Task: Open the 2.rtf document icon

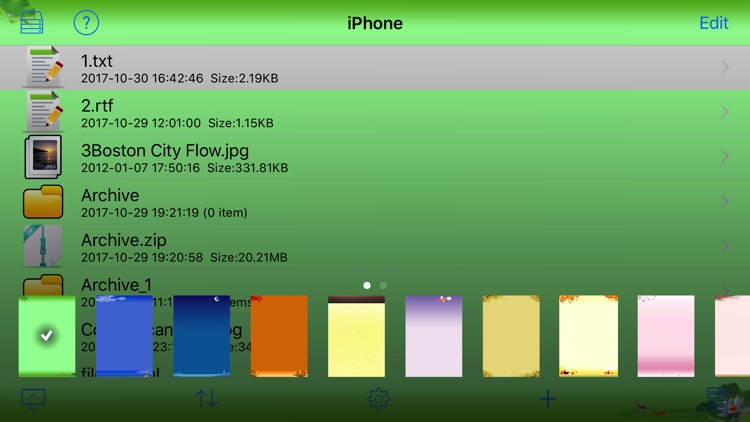Action: [x=44, y=111]
